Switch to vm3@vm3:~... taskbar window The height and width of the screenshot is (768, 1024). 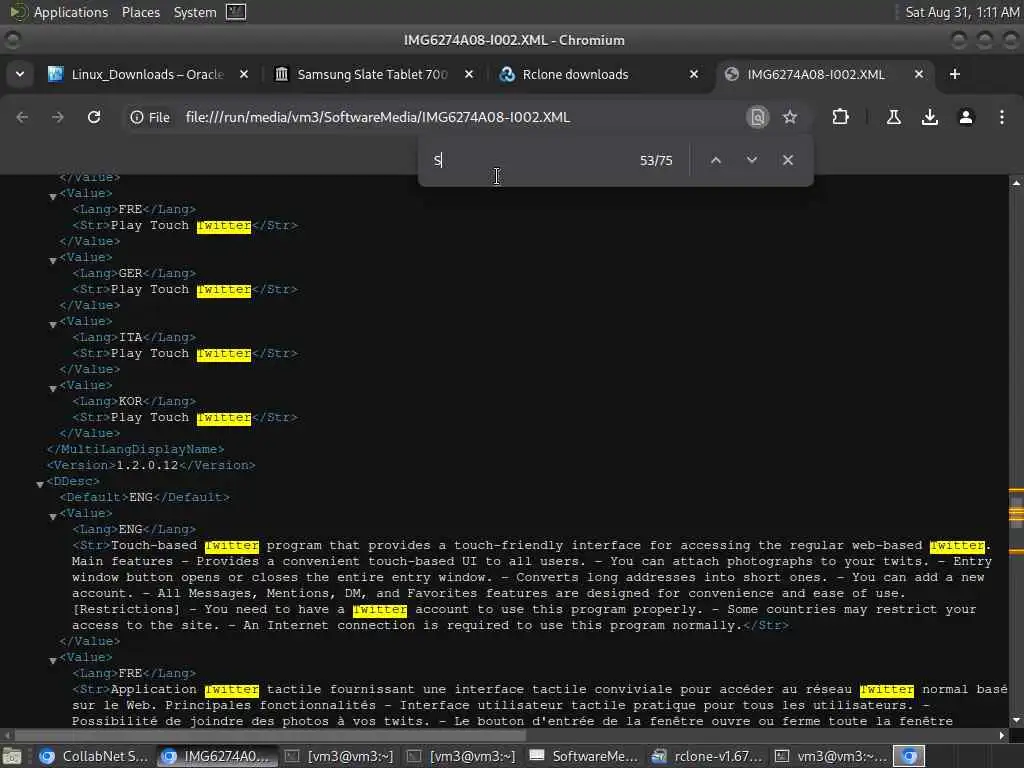pos(829,756)
